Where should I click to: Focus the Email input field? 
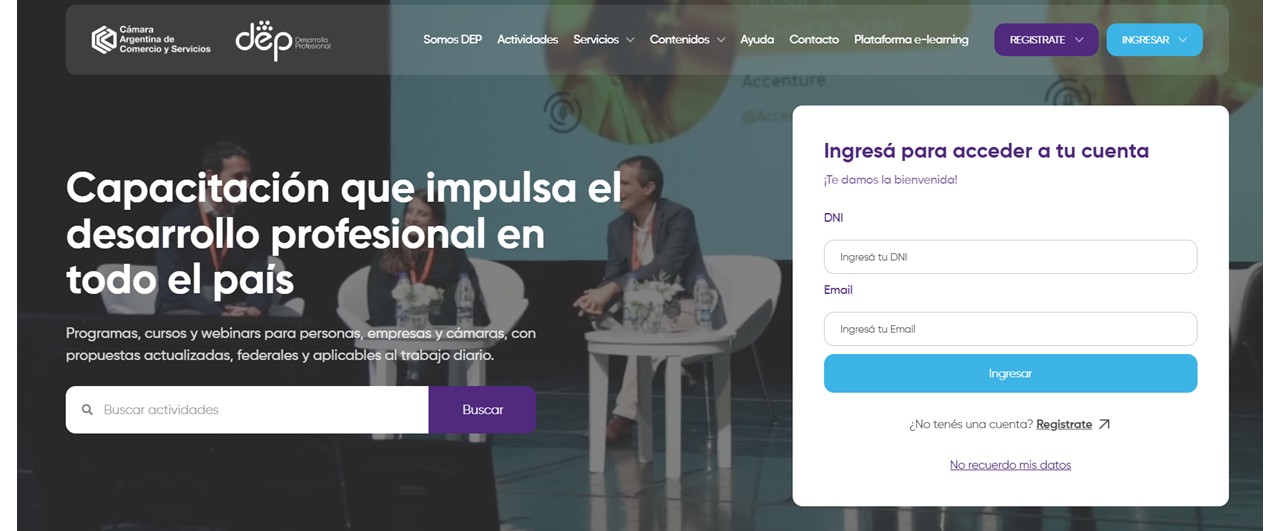(1010, 329)
